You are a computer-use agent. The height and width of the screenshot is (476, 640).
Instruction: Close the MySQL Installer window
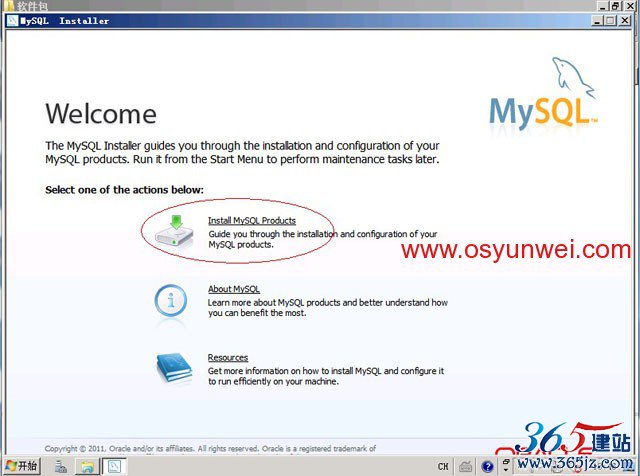point(625,20)
